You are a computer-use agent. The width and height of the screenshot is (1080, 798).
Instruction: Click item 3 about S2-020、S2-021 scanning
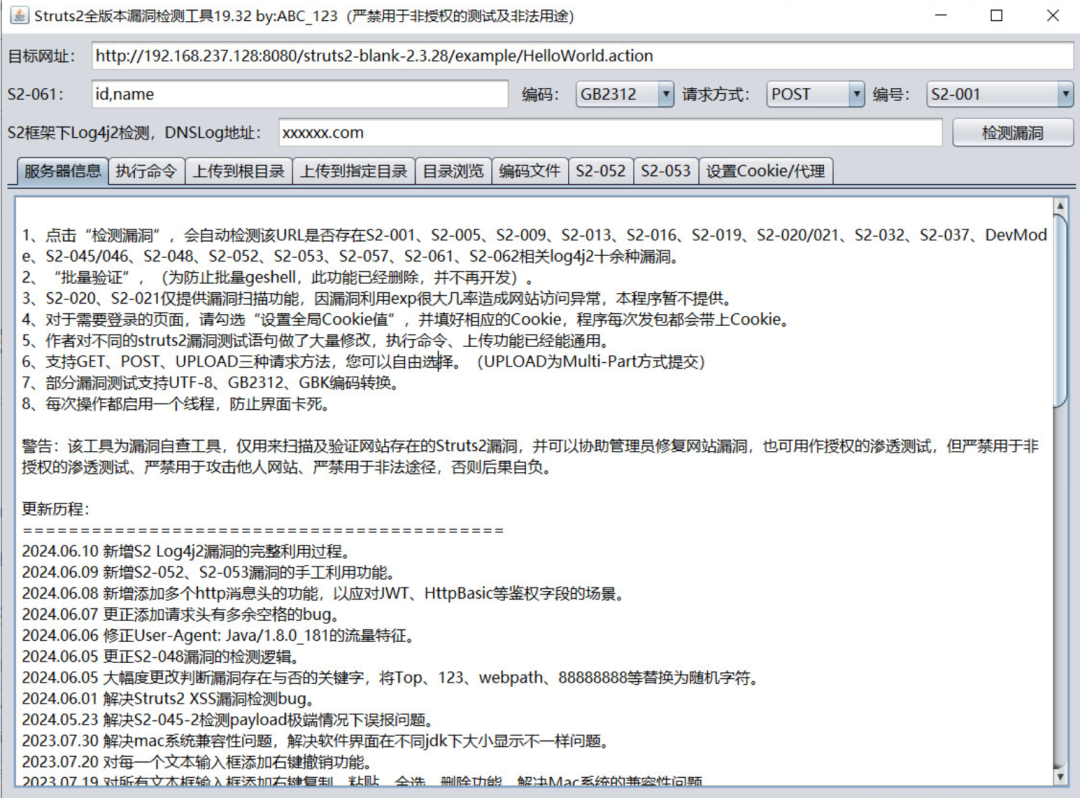pos(377,299)
